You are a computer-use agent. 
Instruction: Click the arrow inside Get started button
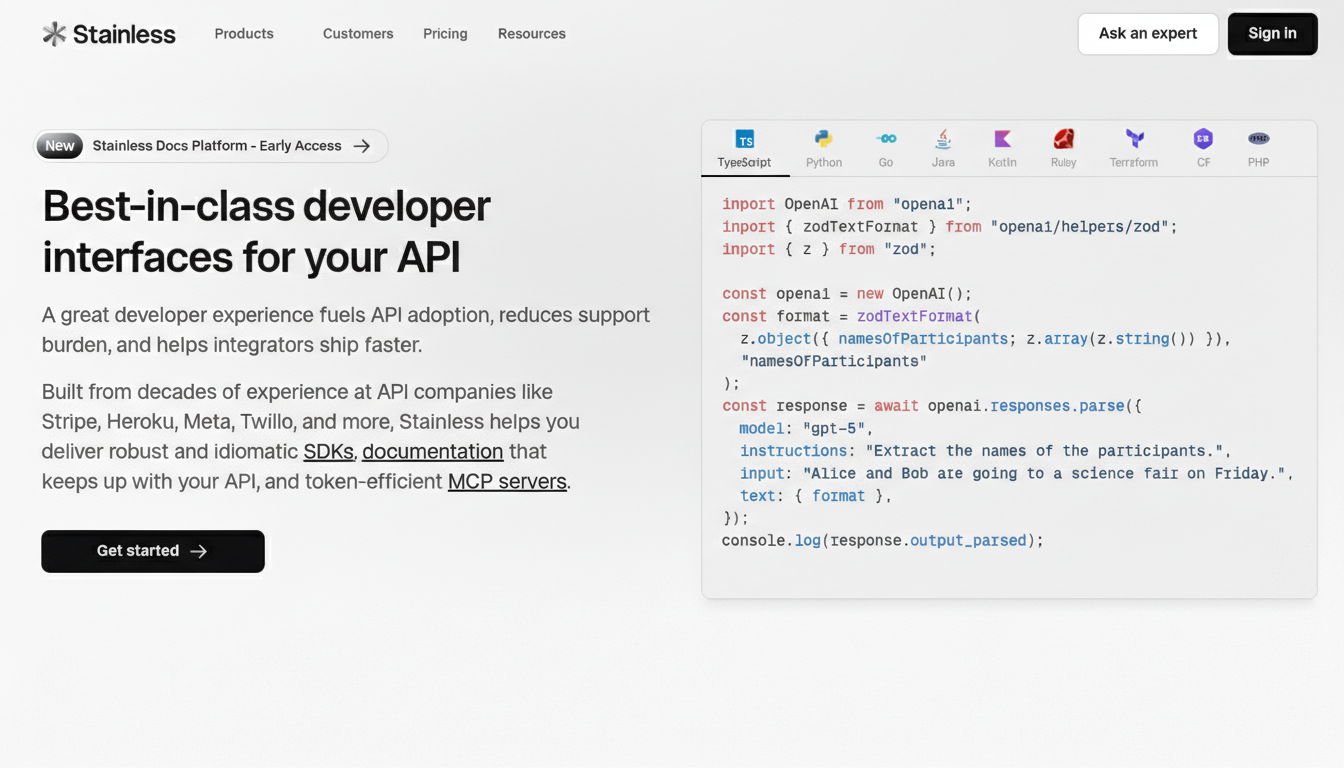(199, 551)
